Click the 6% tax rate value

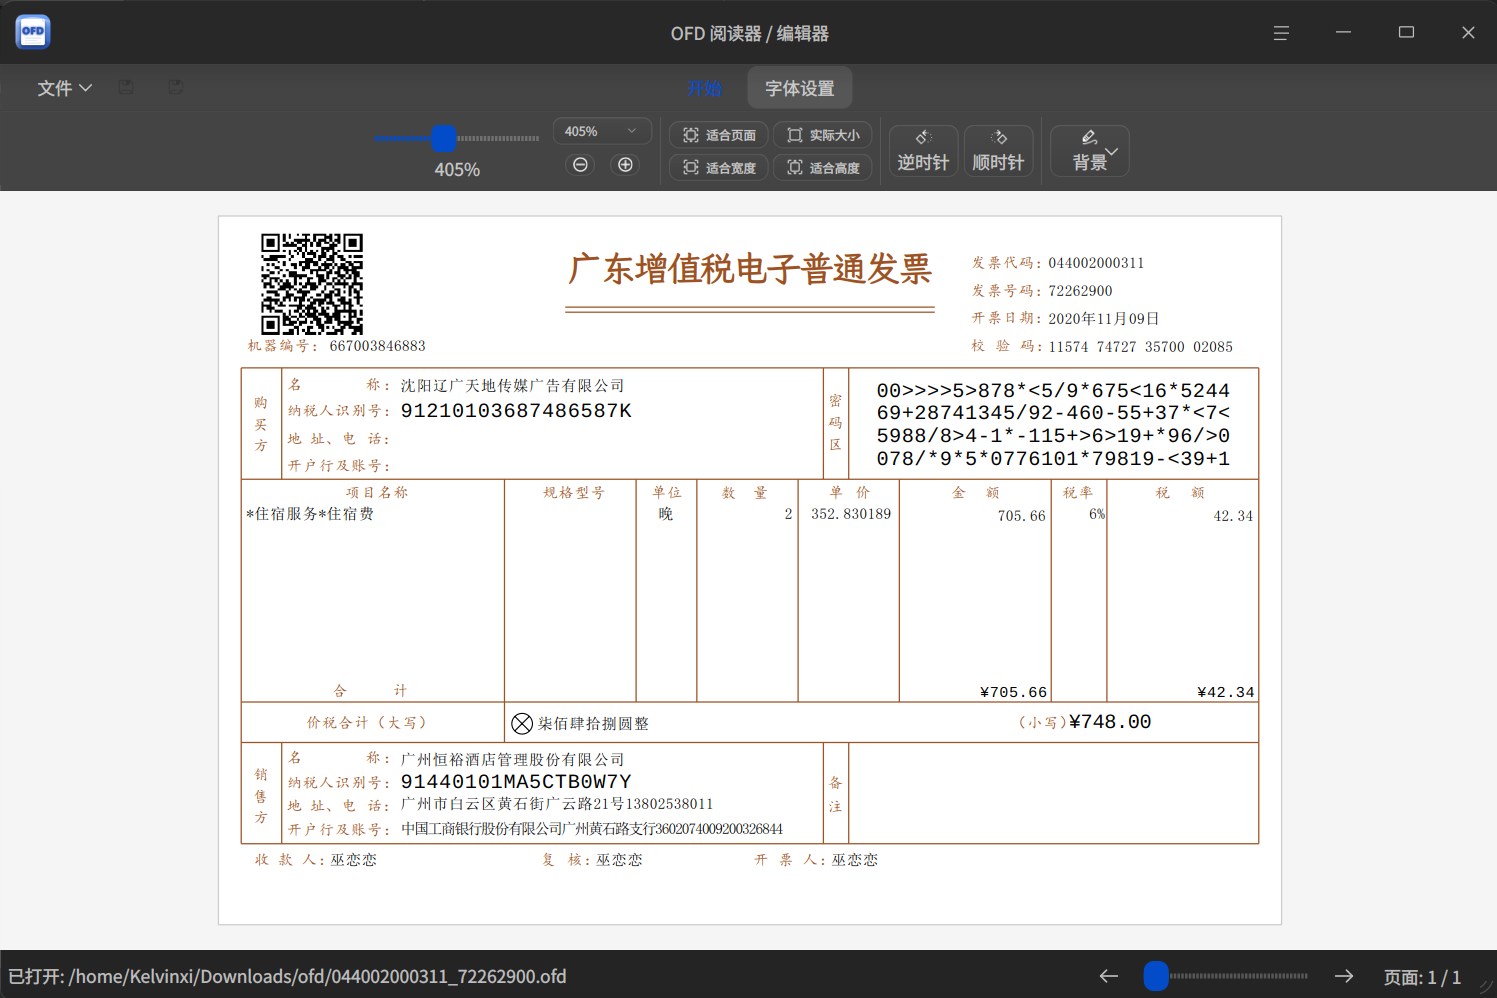(1097, 514)
